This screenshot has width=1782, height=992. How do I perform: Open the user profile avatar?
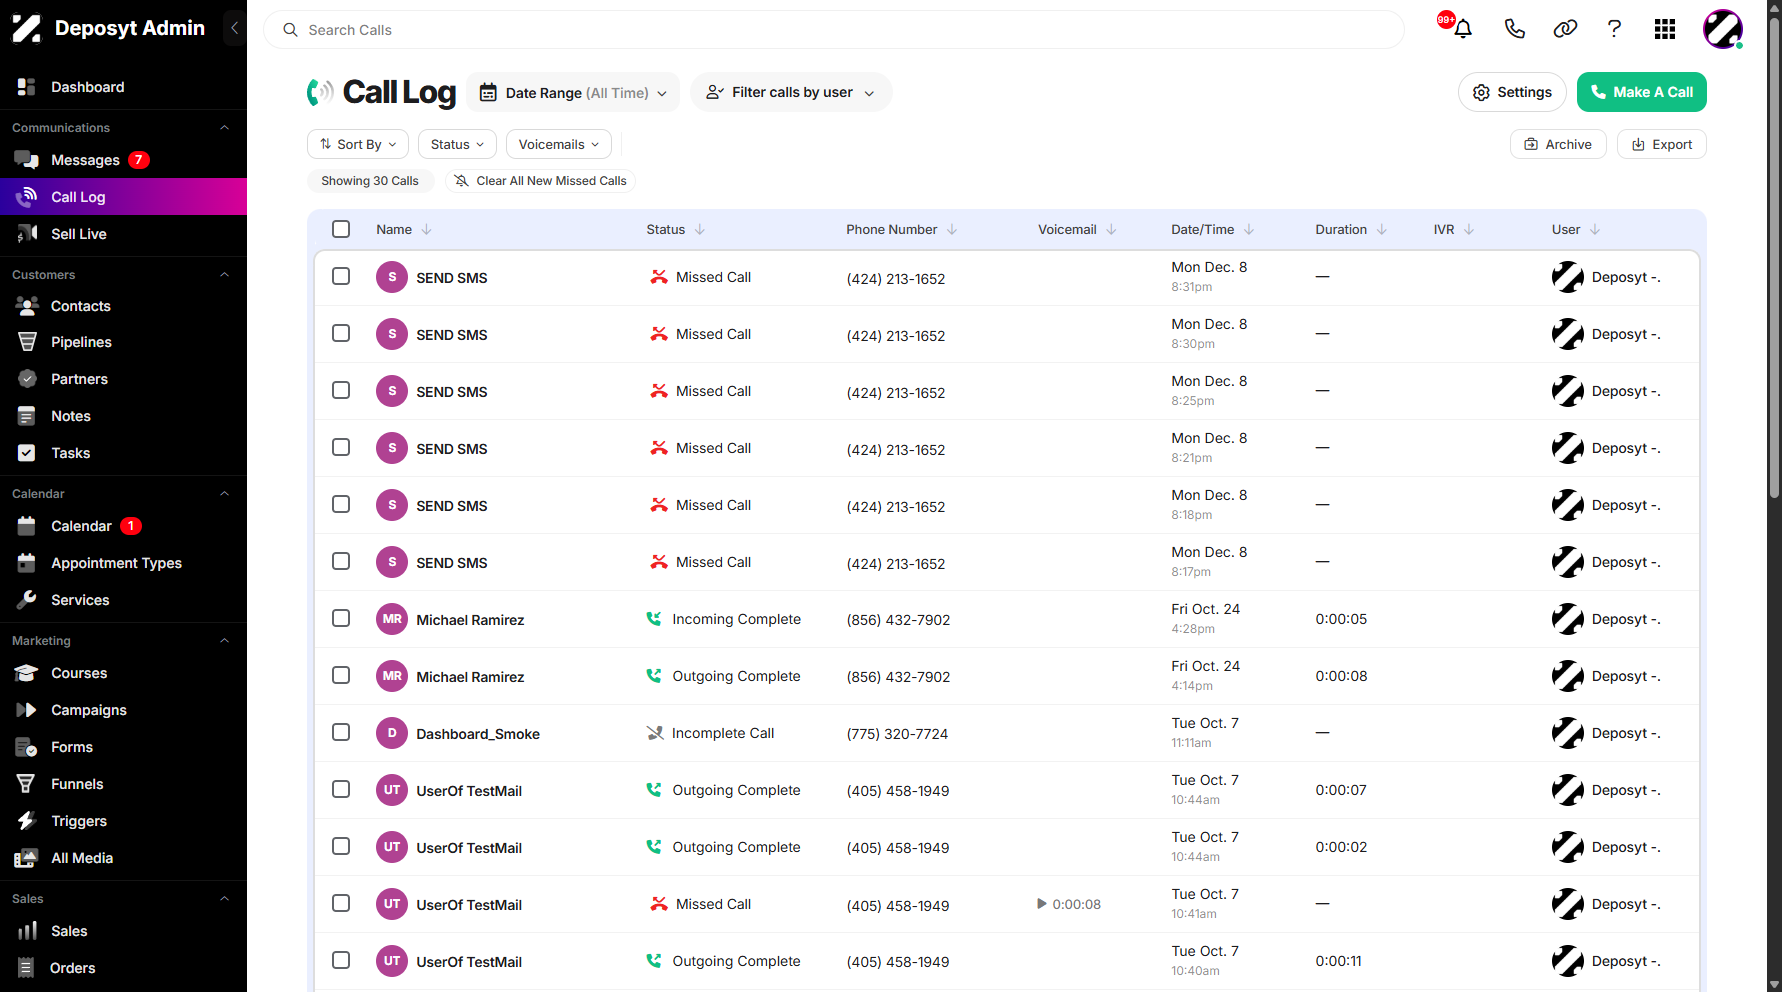(x=1723, y=29)
